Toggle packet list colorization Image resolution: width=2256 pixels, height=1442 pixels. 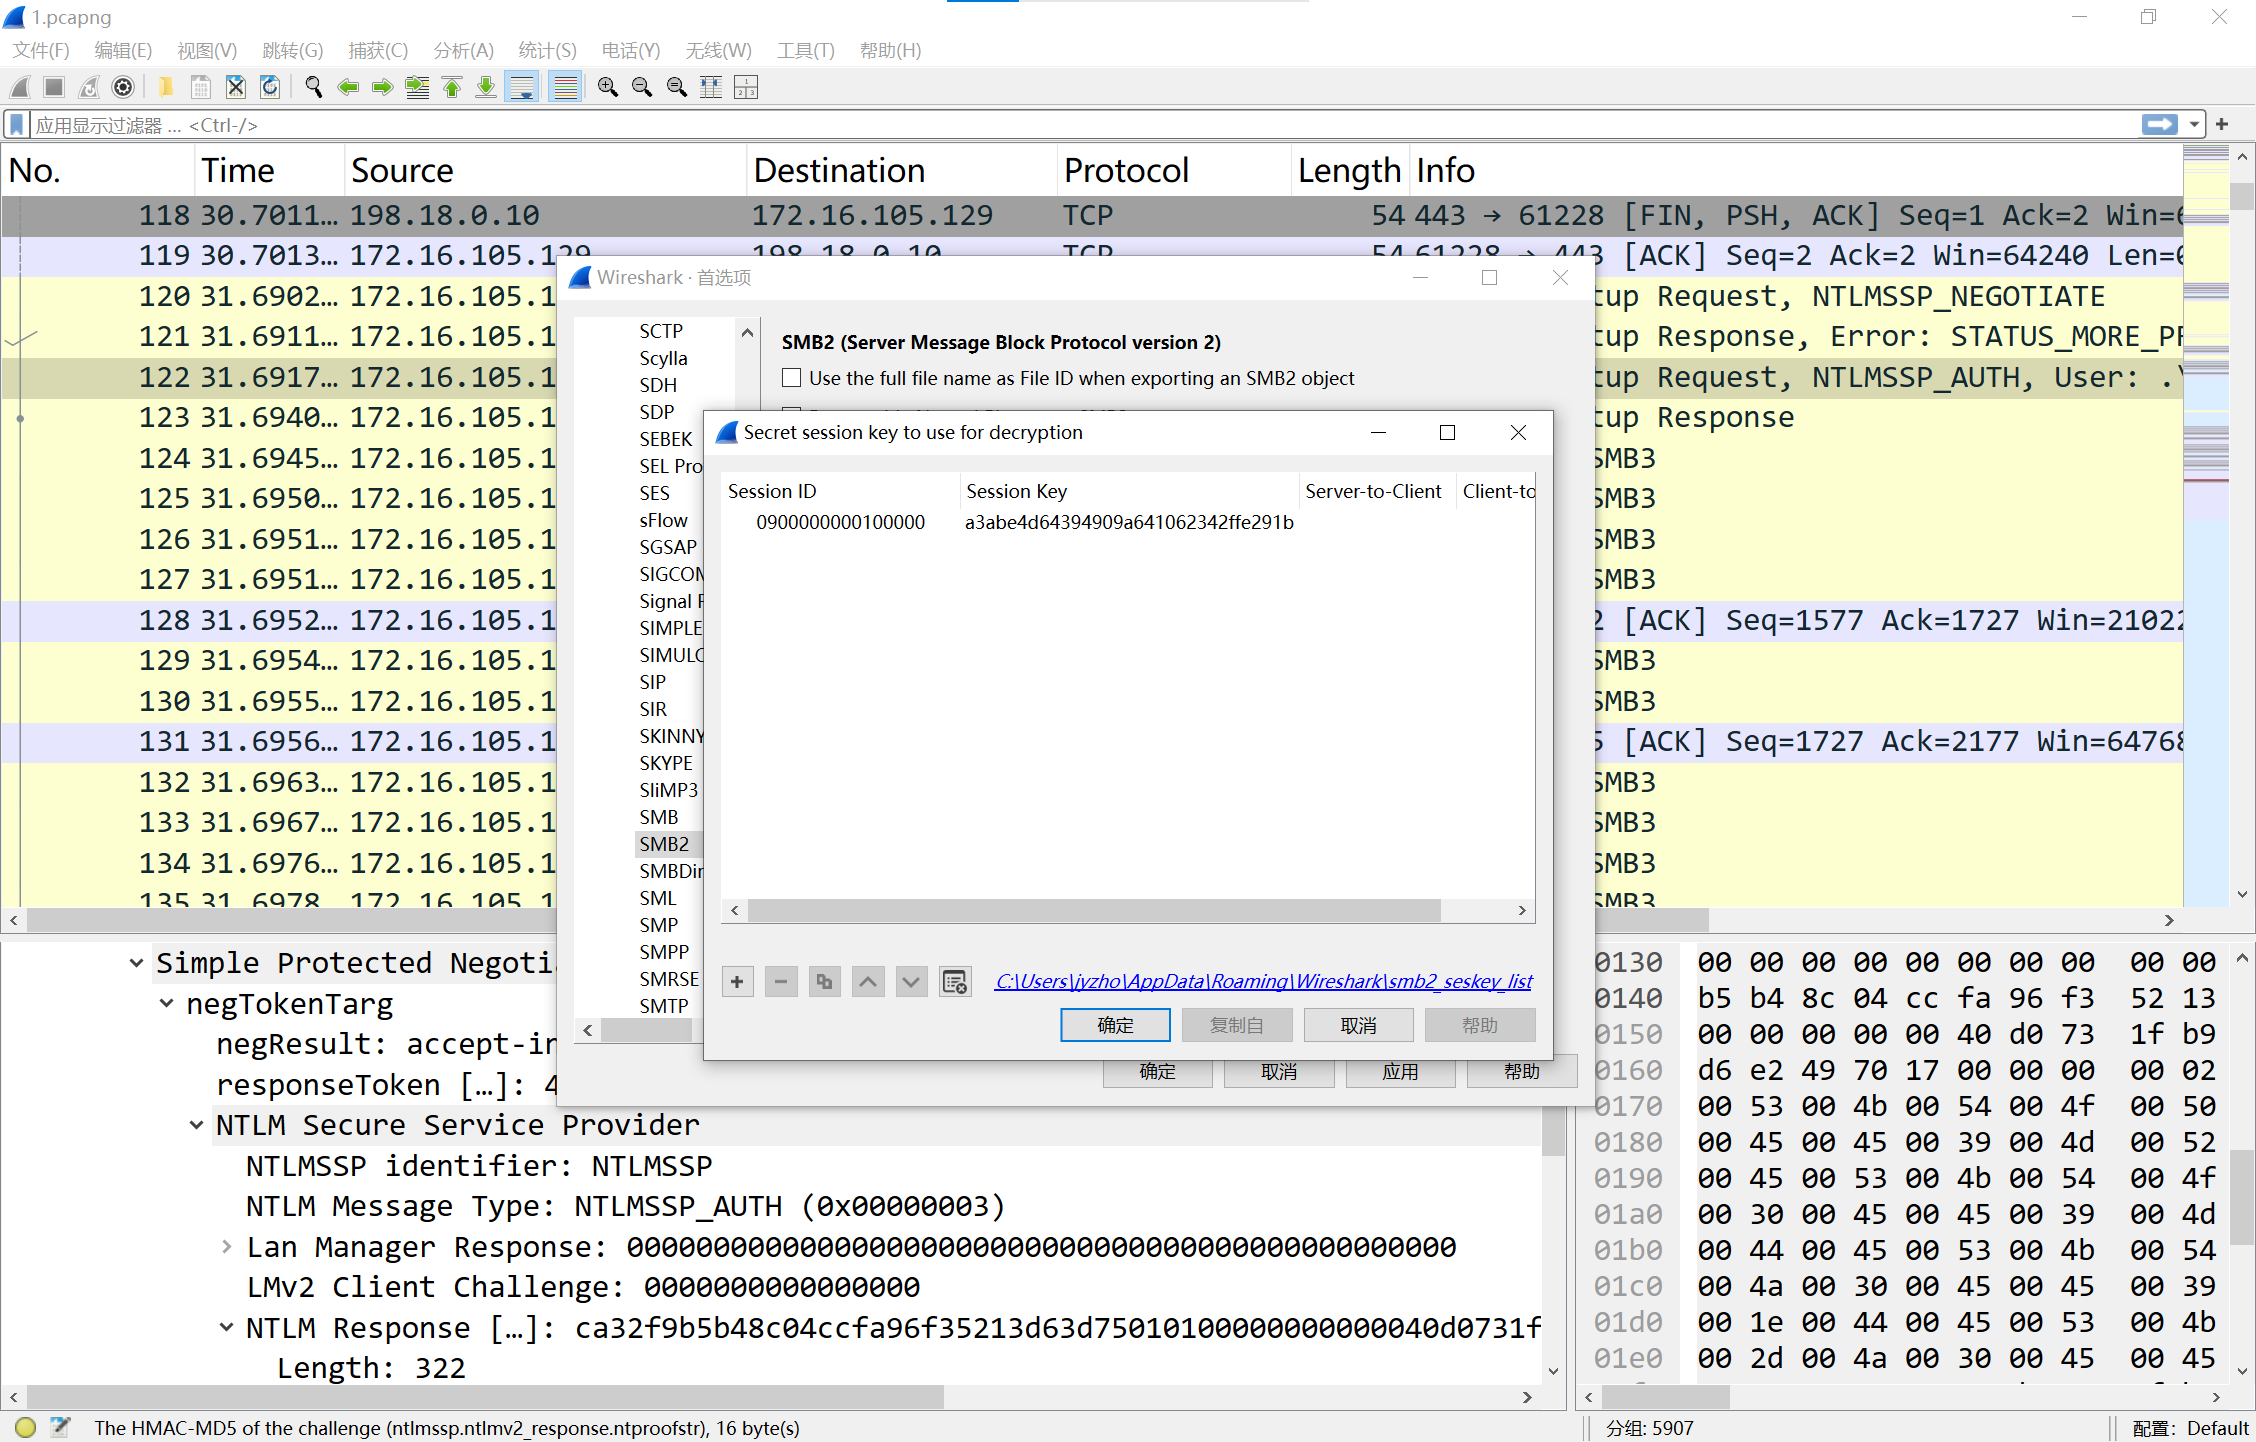(x=566, y=88)
